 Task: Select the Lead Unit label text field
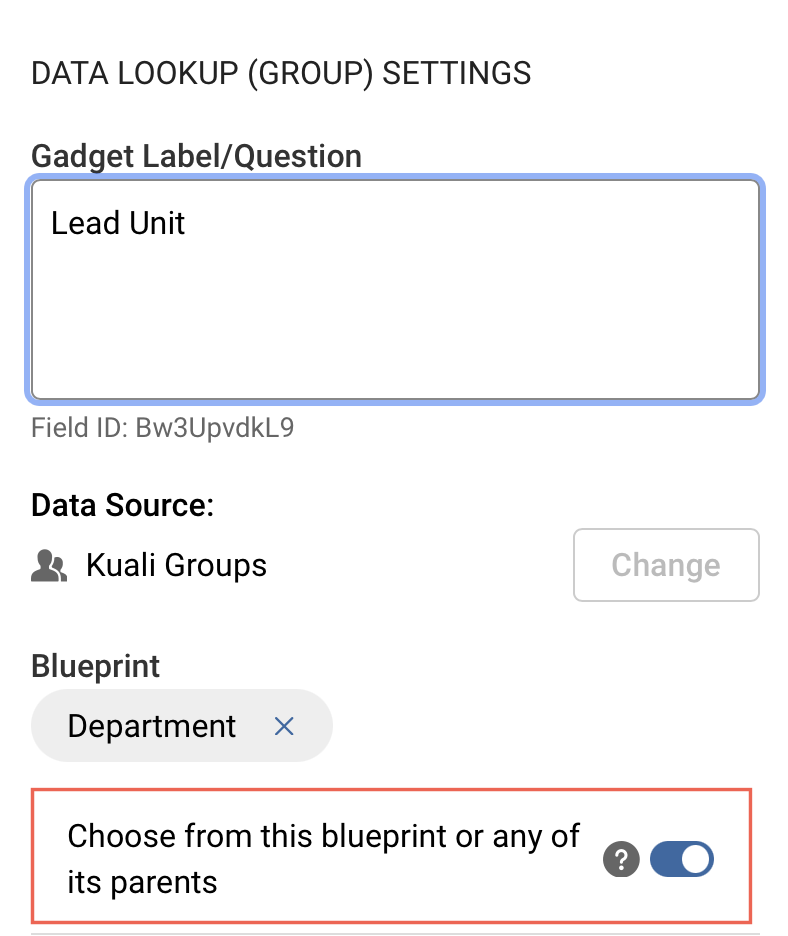[395, 289]
